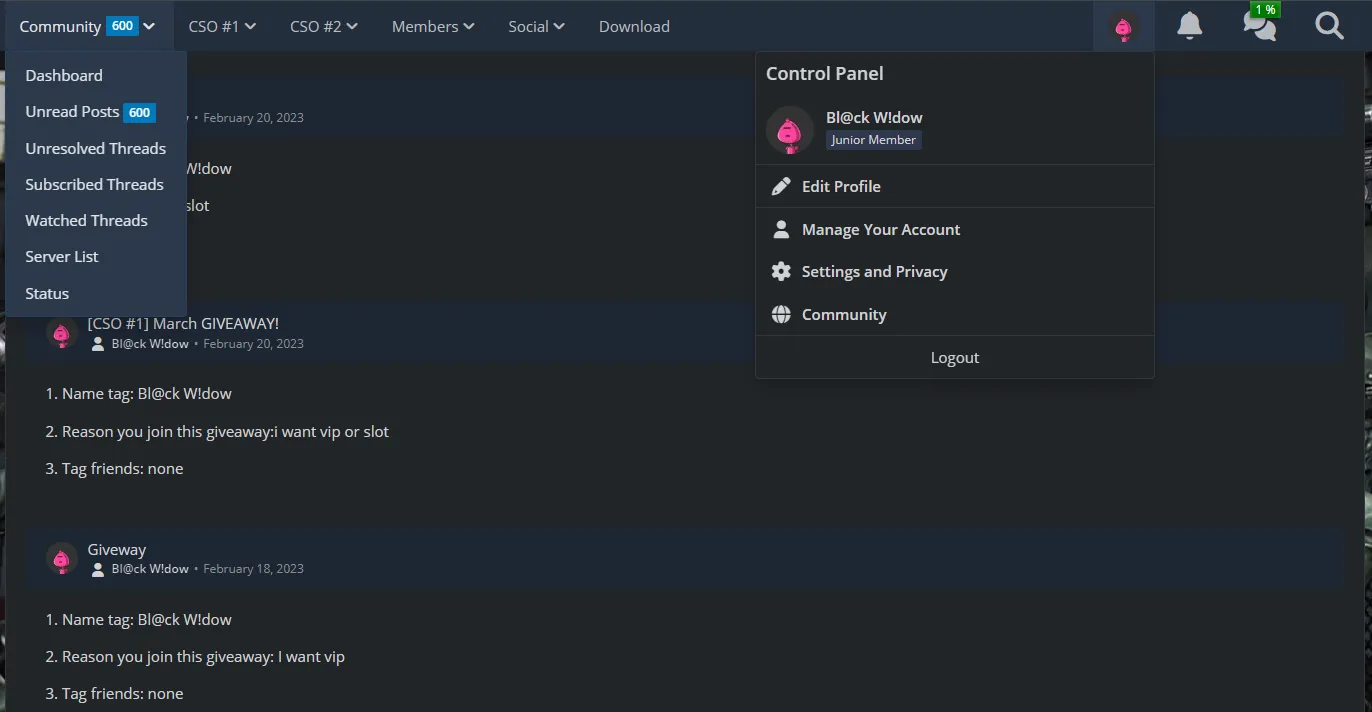Viewport: 1372px width, 712px height.
Task: Open the conversations chat bubbles icon
Action: pos(1259,26)
